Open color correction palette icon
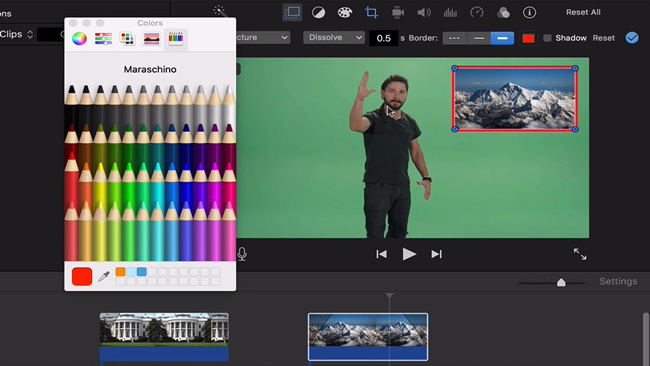The width and height of the screenshot is (650, 366). 344,12
